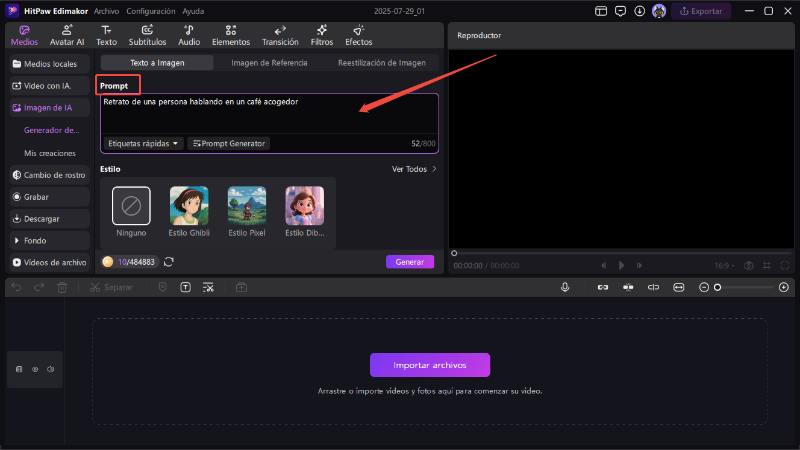Zoom in the timeline with plus
The width and height of the screenshot is (800, 450).
coord(784,288)
